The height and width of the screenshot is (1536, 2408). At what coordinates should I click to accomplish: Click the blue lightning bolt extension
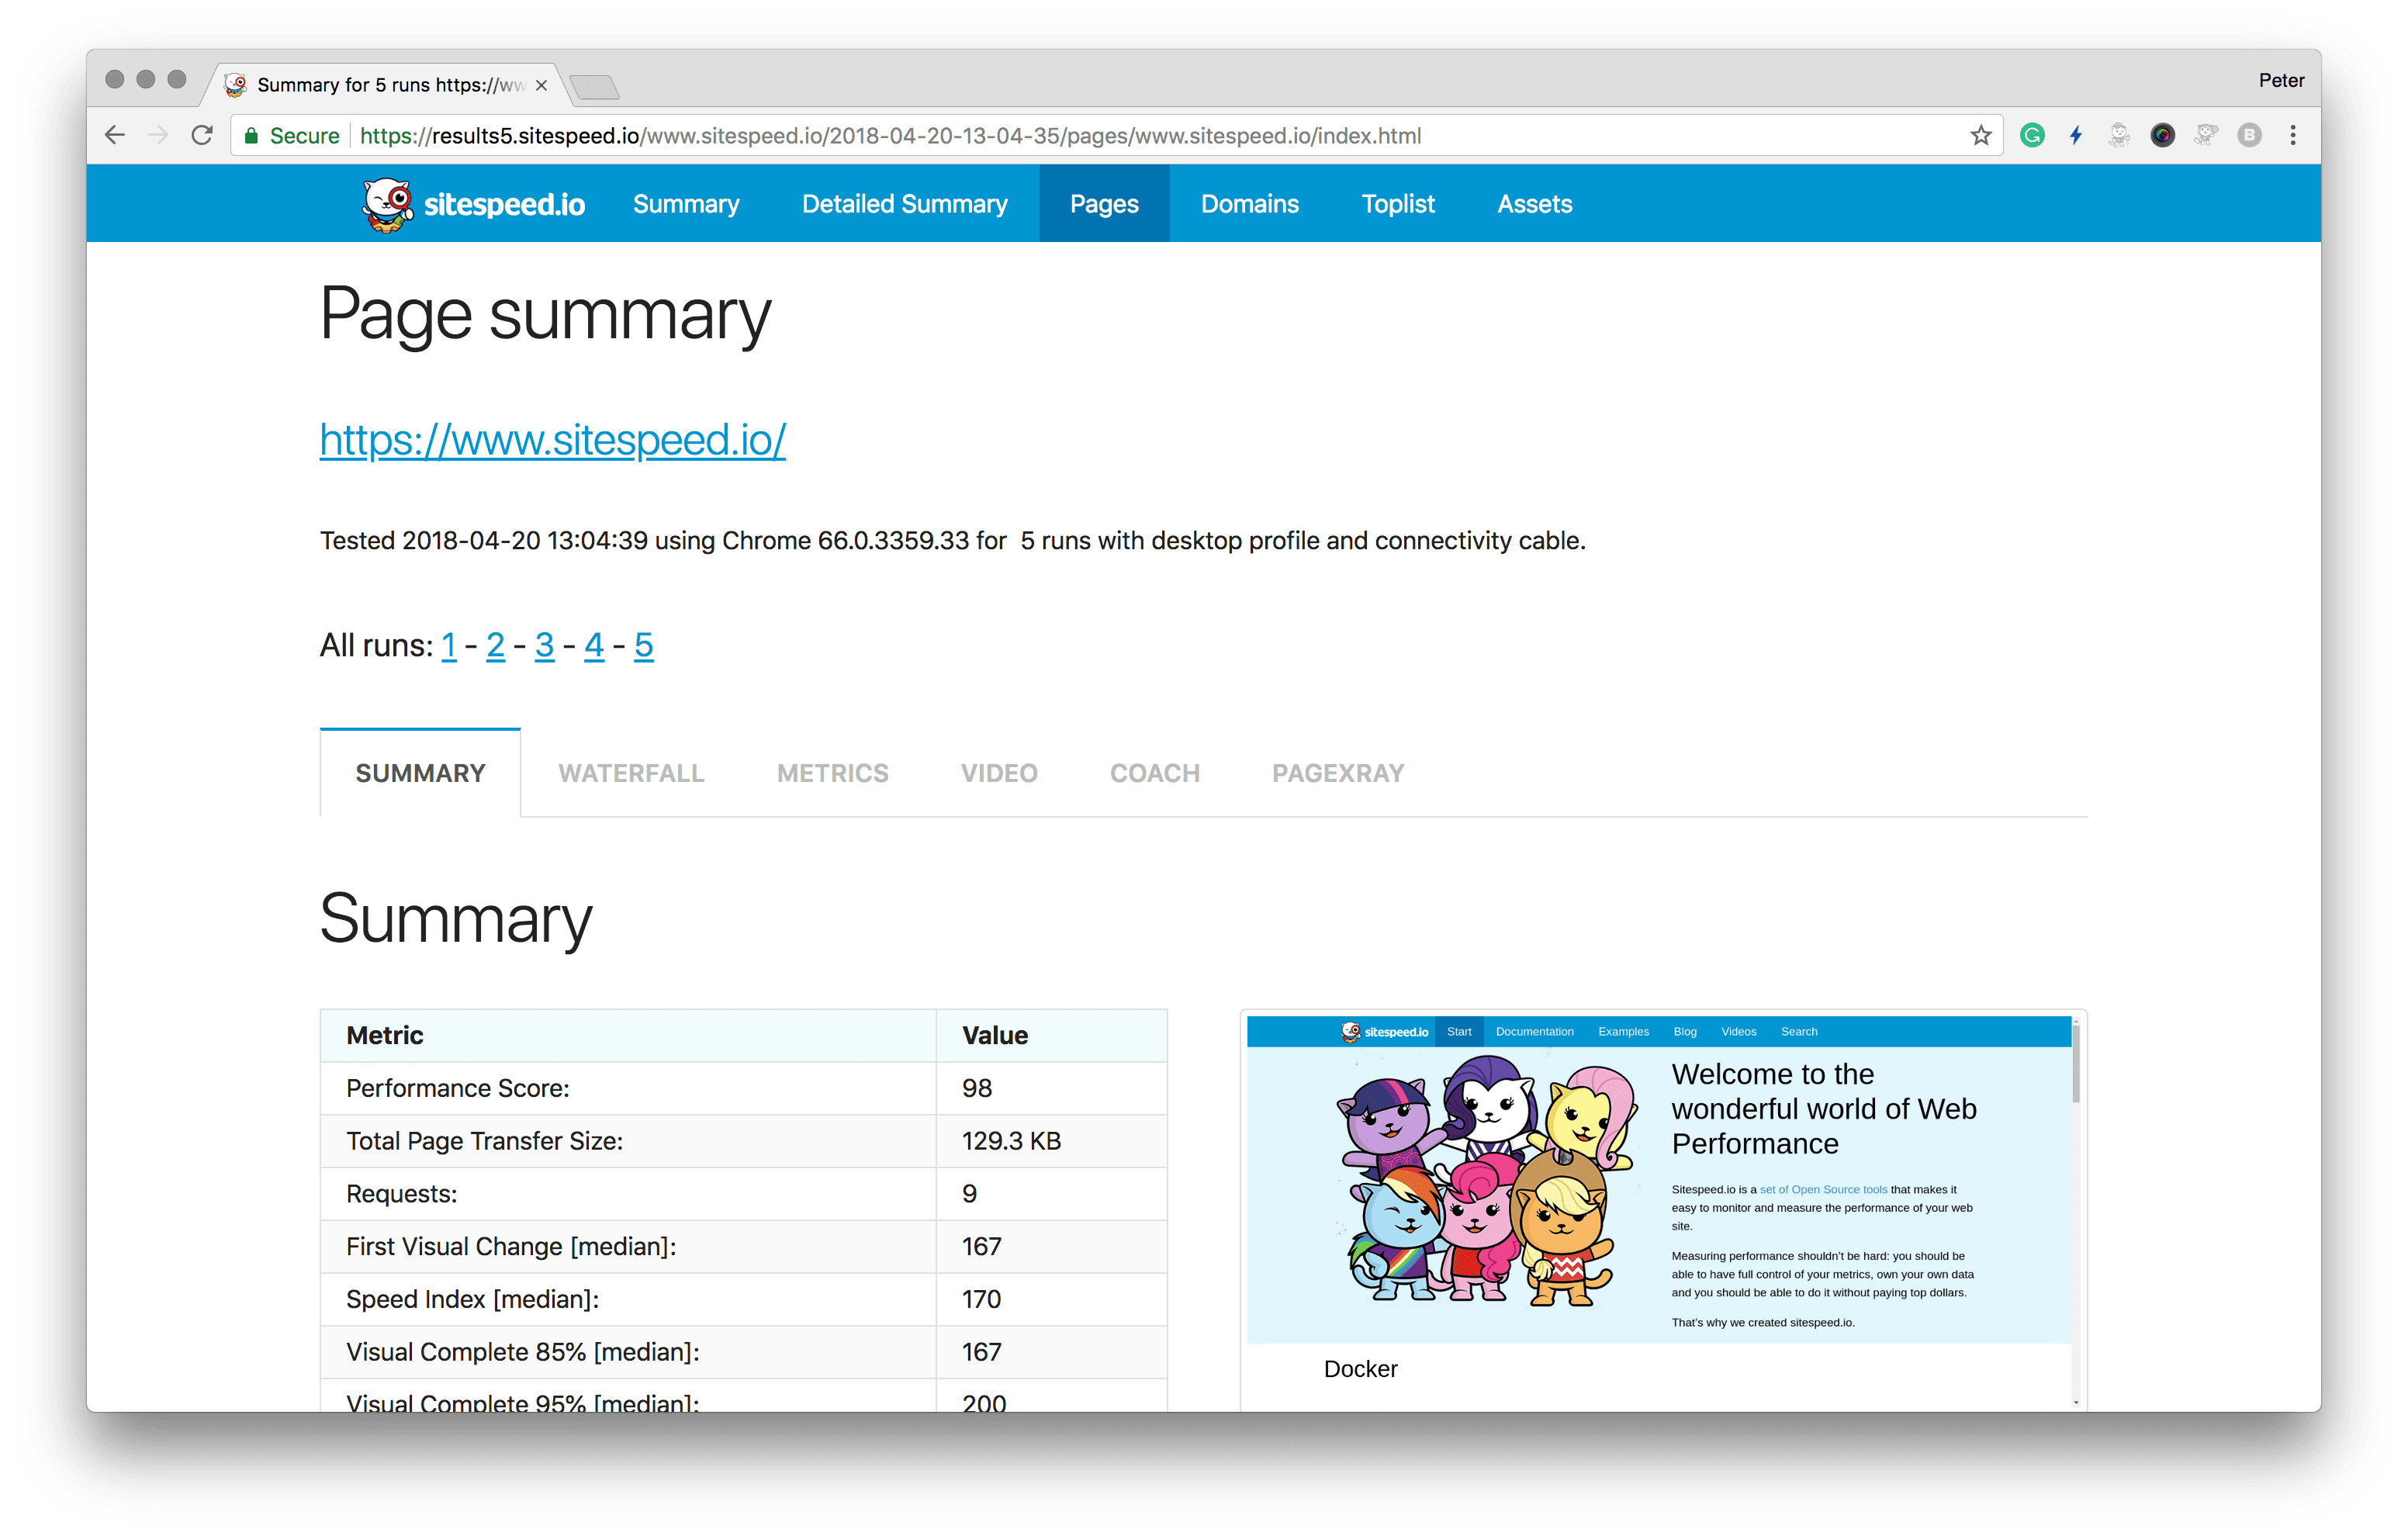2076,135
